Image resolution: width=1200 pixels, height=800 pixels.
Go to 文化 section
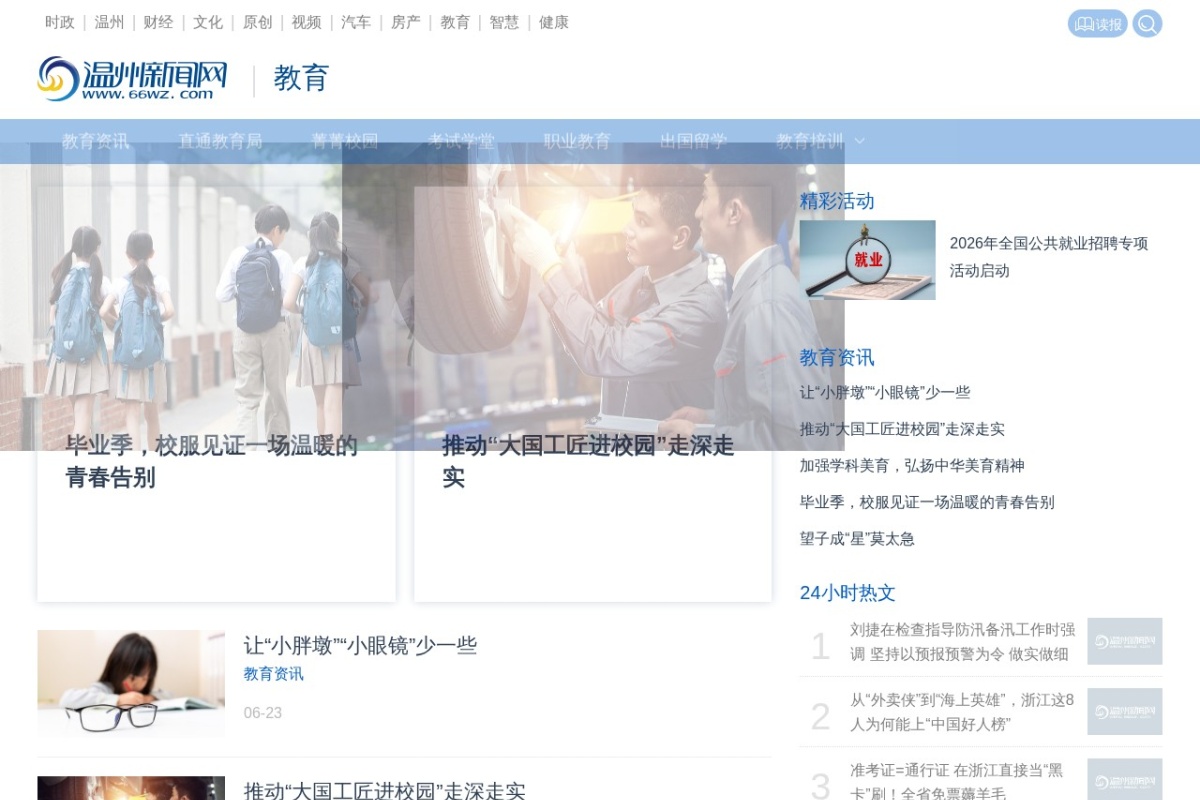(208, 22)
